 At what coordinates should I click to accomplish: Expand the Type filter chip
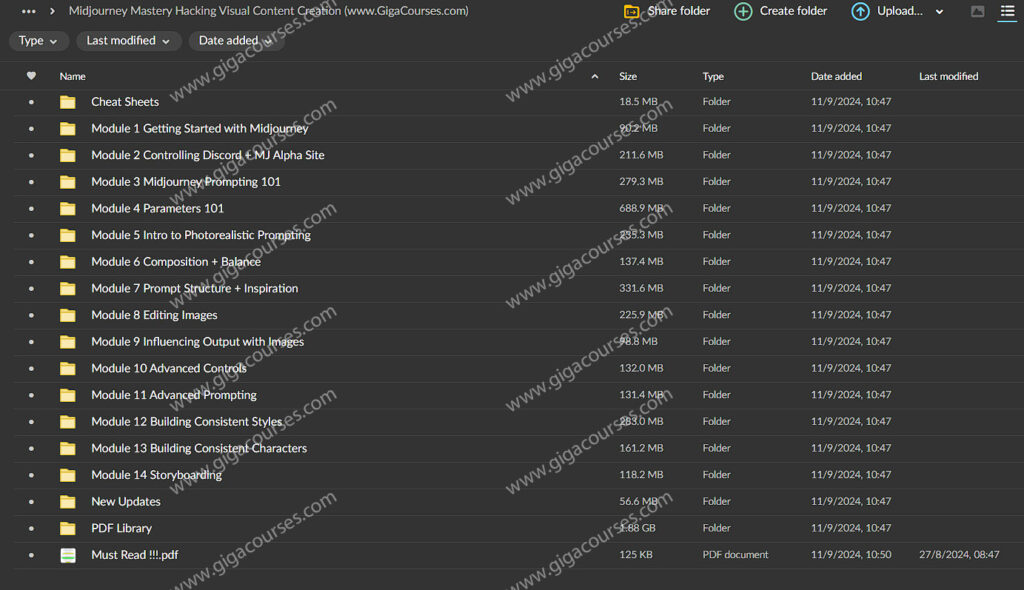point(39,41)
